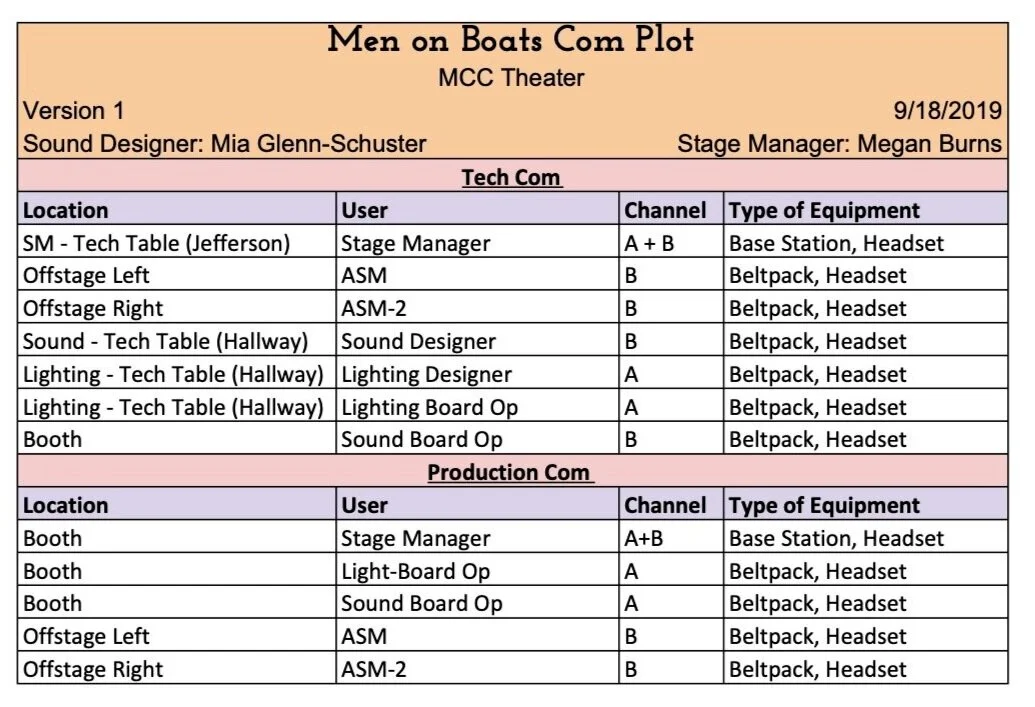Viewport: 1035px width, 707px height.
Task: Select the "Sound - Tech Table (Hallway)" cell
Action: click(165, 341)
